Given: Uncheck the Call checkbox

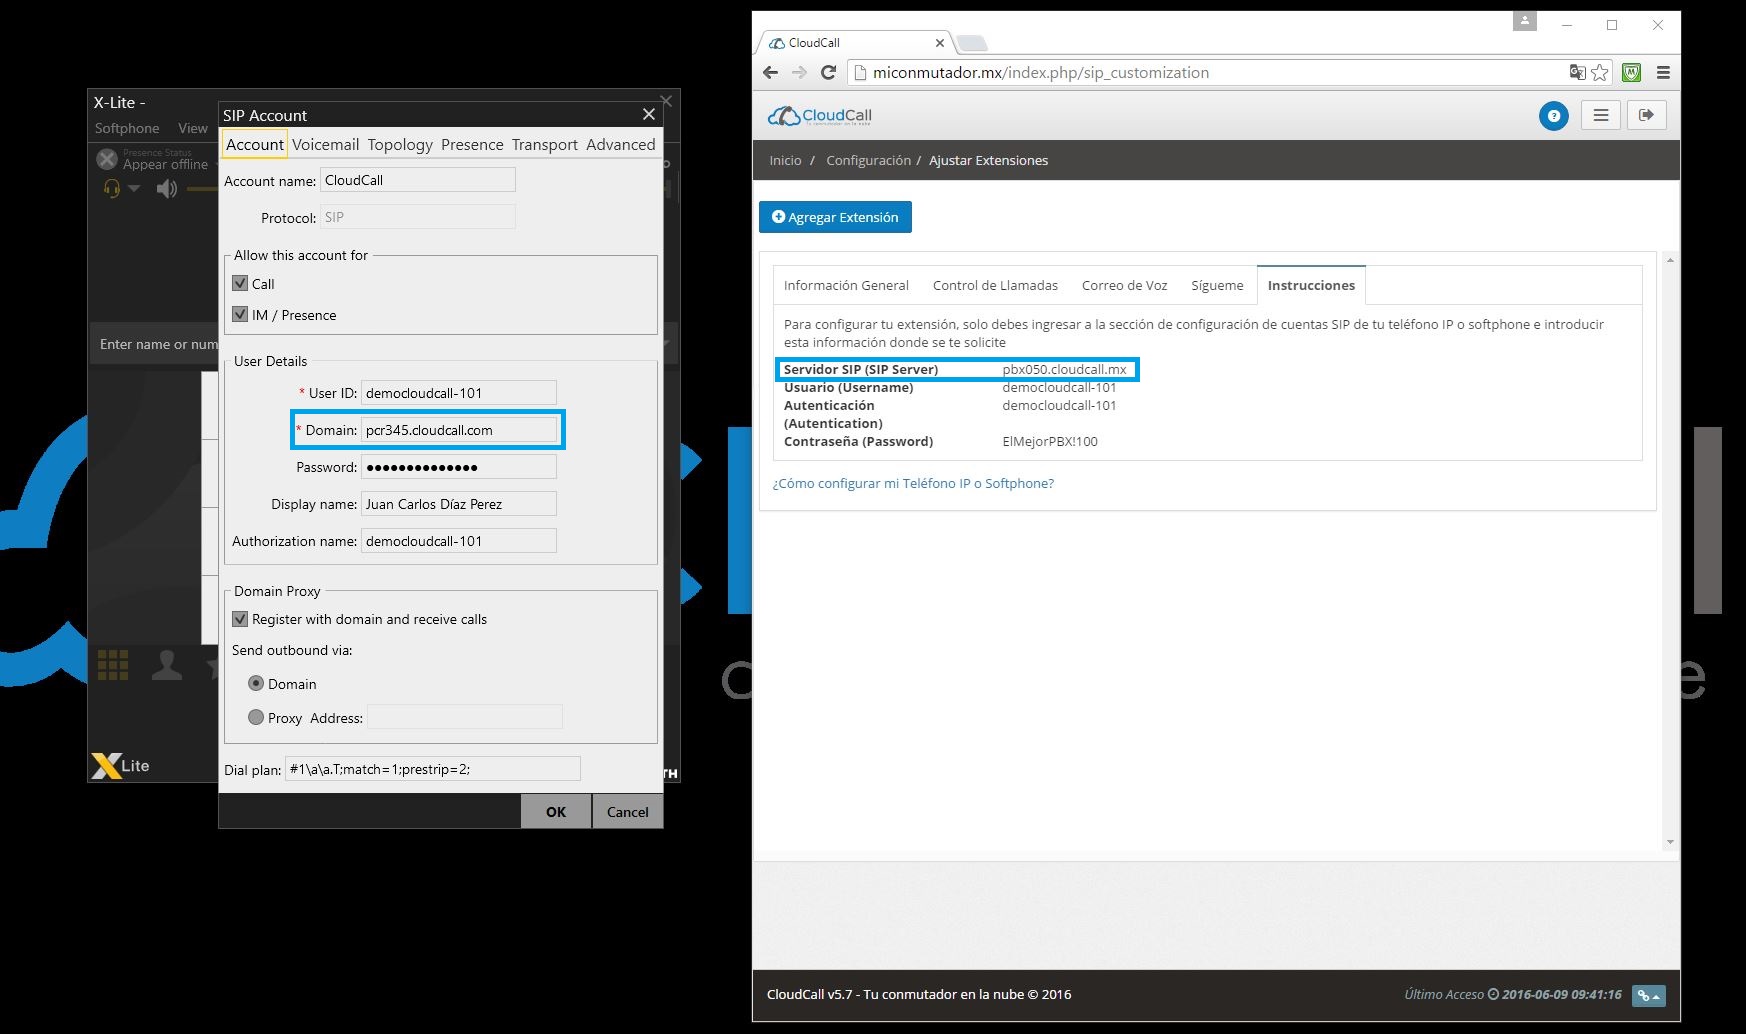Looking at the screenshot, I should click(240, 283).
